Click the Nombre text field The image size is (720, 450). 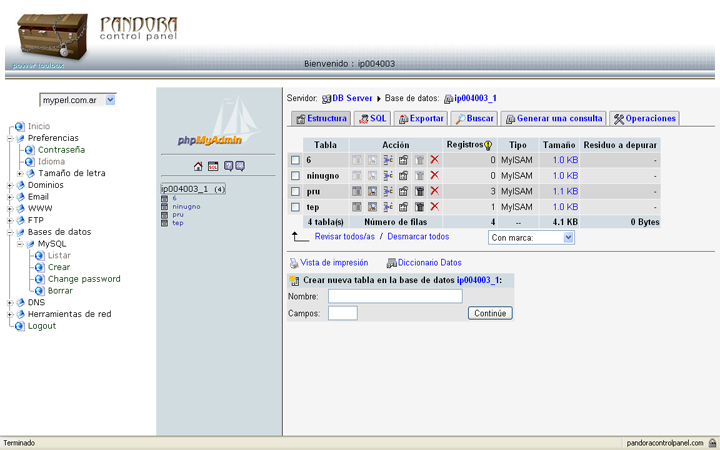[395, 297]
